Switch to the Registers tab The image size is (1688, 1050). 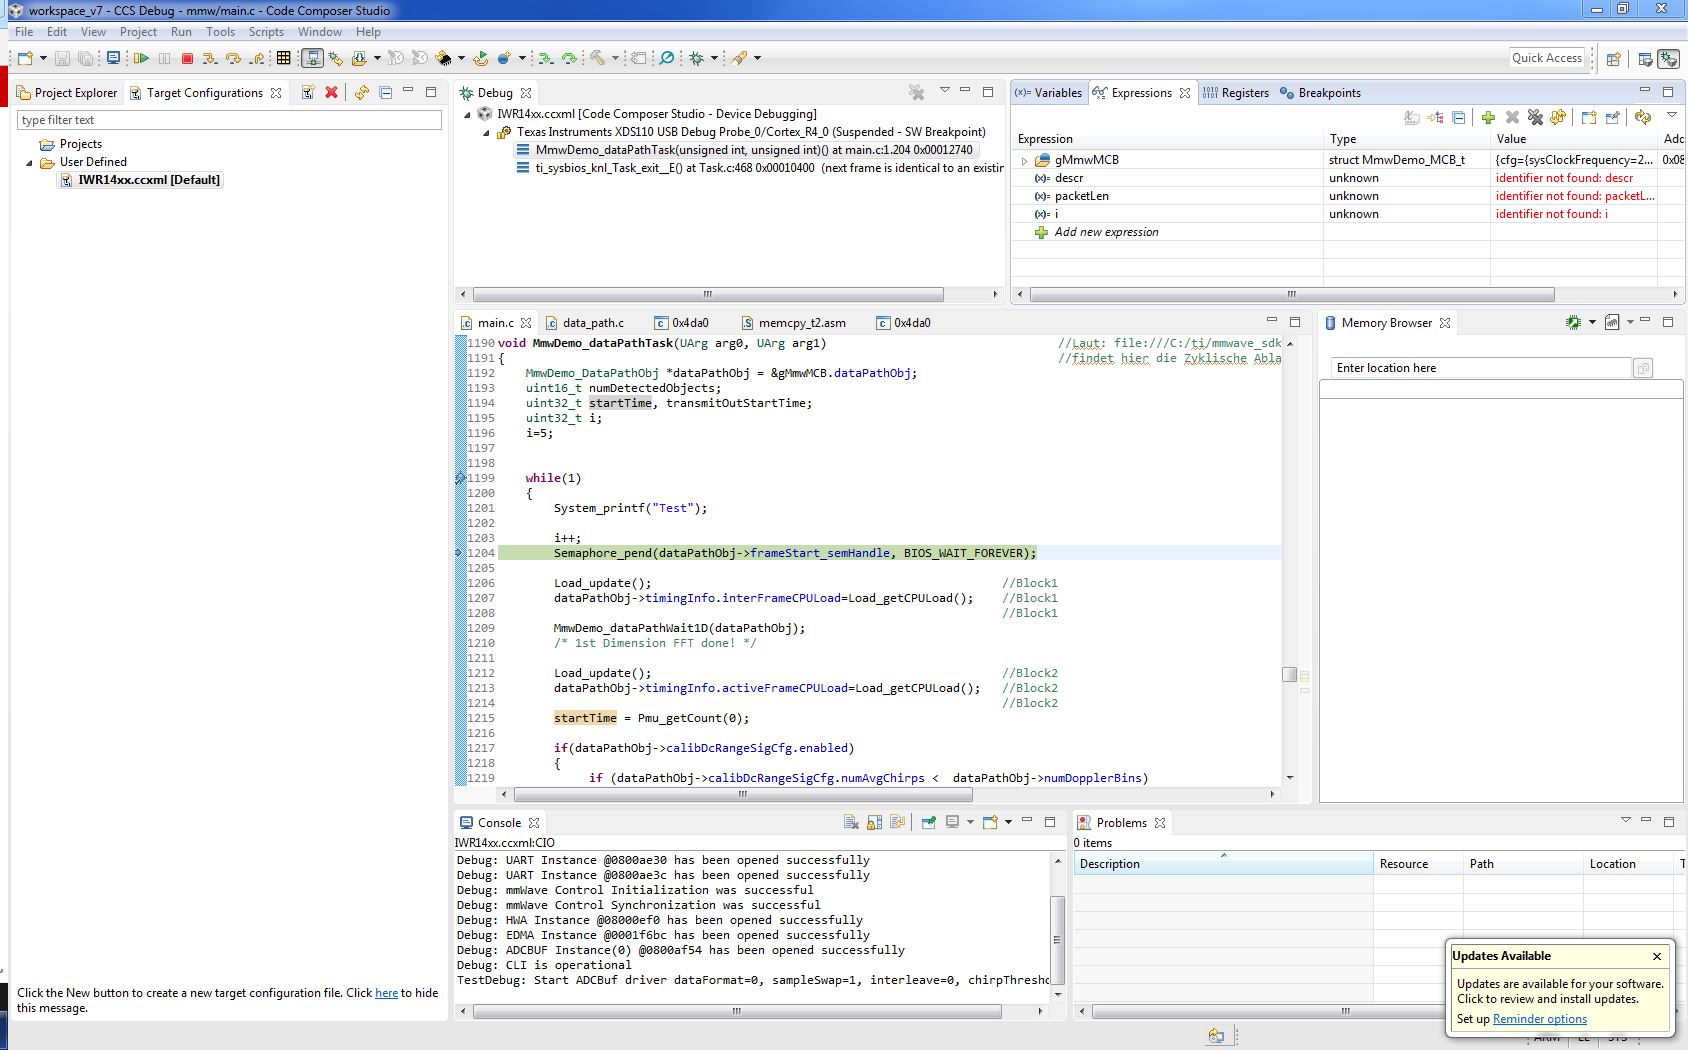[1235, 93]
